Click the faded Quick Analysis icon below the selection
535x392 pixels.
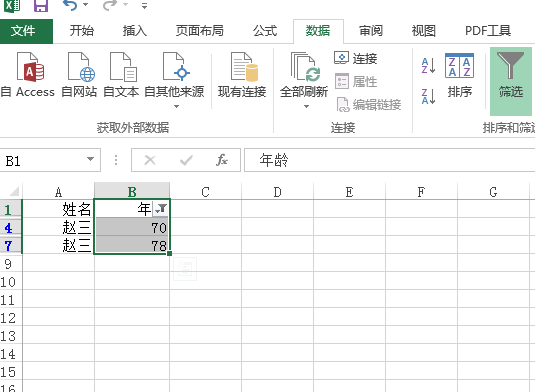click(185, 269)
